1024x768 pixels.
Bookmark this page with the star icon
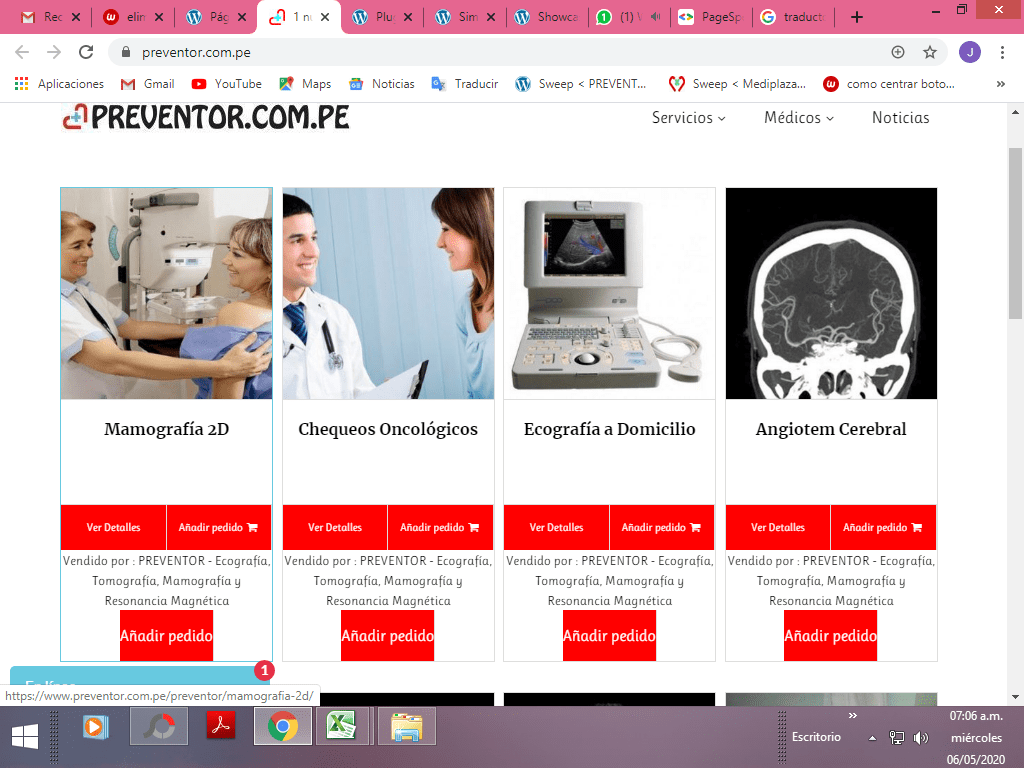(929, 52)
